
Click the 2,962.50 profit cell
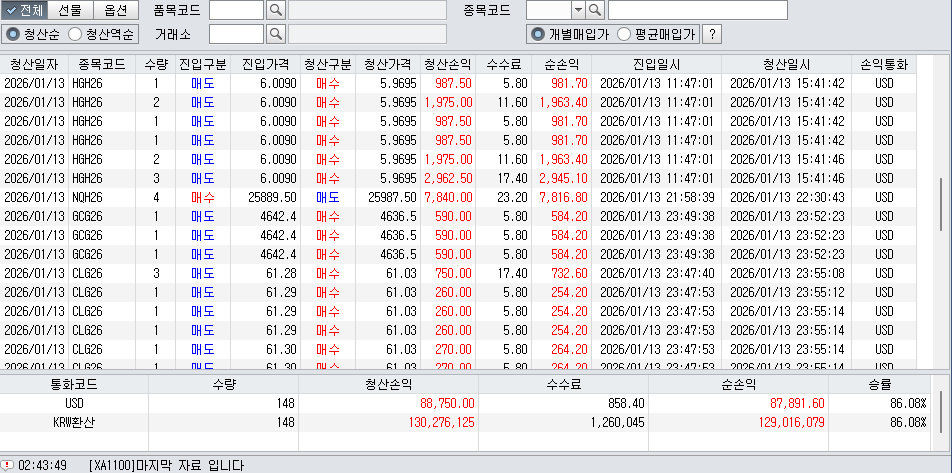(448, 179)
